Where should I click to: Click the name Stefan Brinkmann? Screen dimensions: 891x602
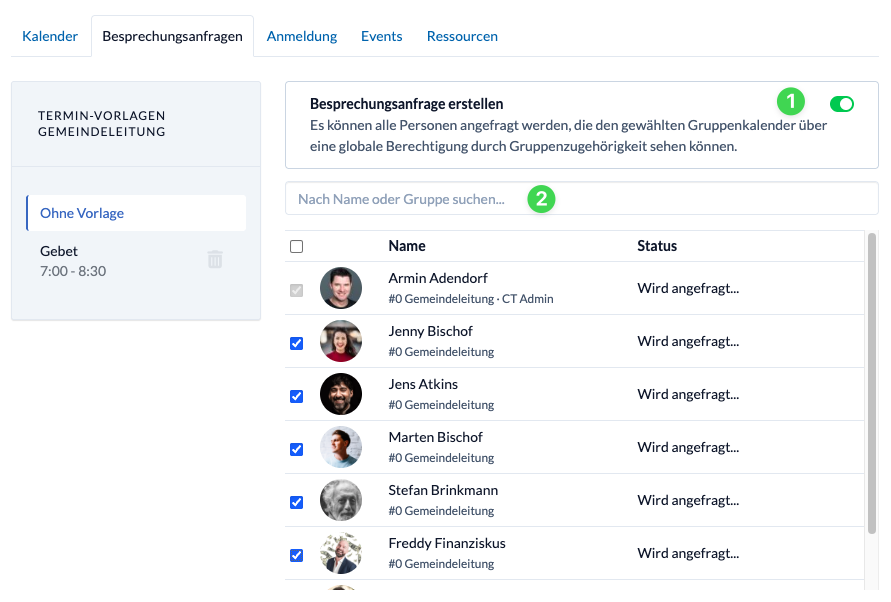pyautogui.click(x=443, y=490)
